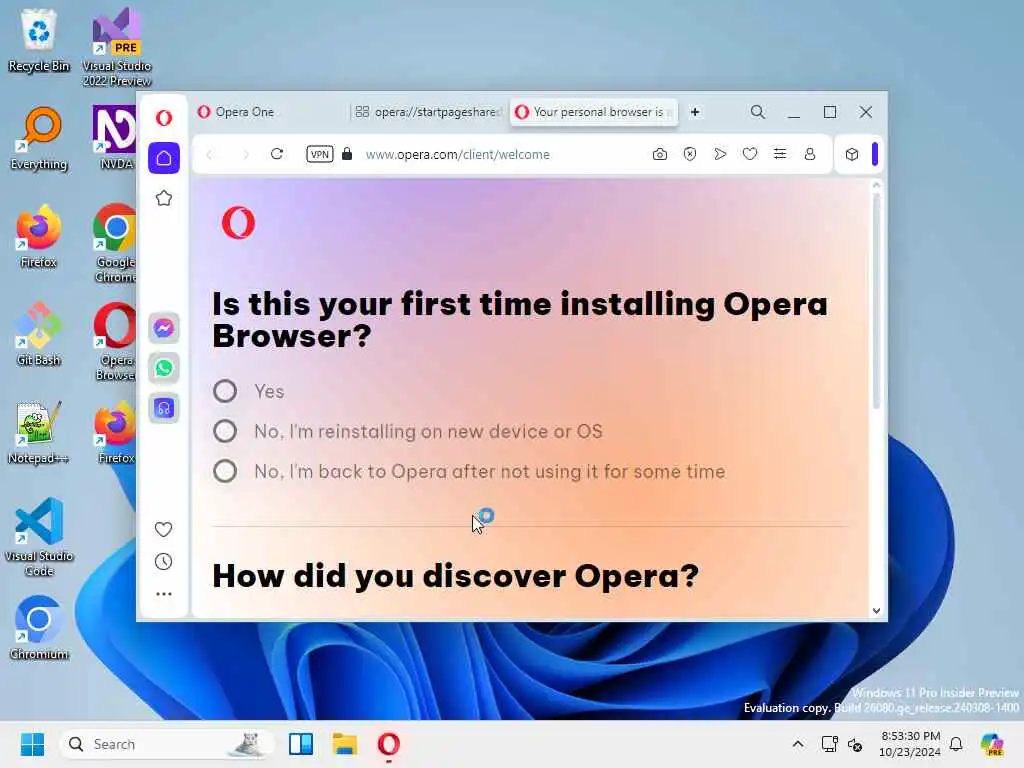Open the Recycle Bin desktop icon
Viewport: 1024px width, 768px height.
tap(39, 39)
